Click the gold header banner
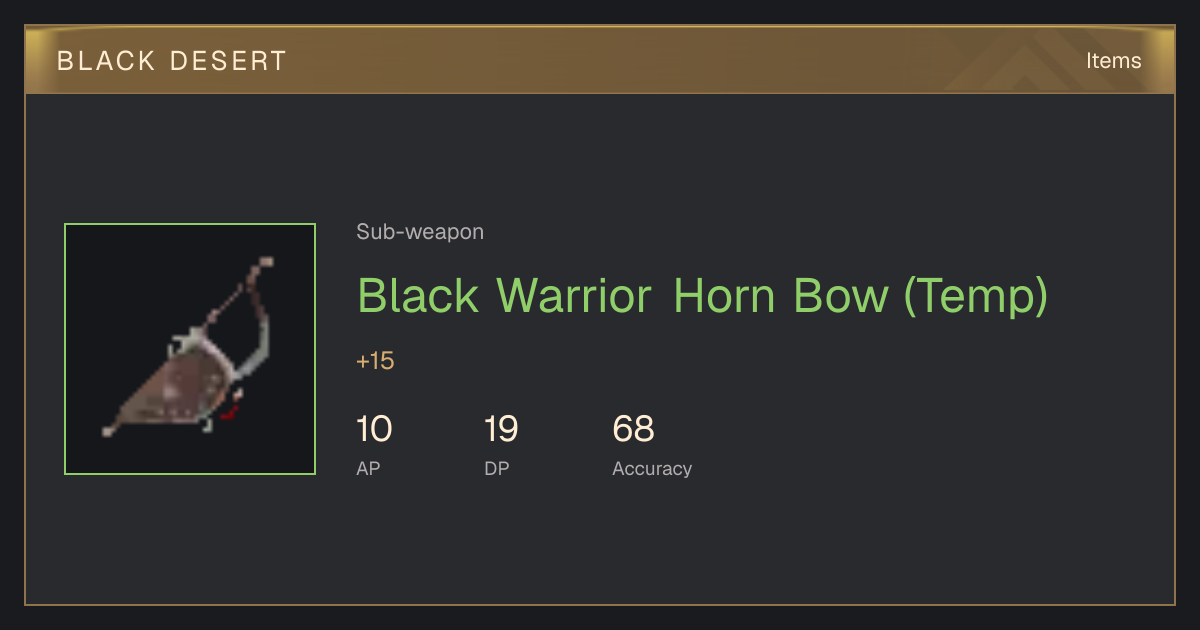The image size is (1200, 630). [600, 60]
